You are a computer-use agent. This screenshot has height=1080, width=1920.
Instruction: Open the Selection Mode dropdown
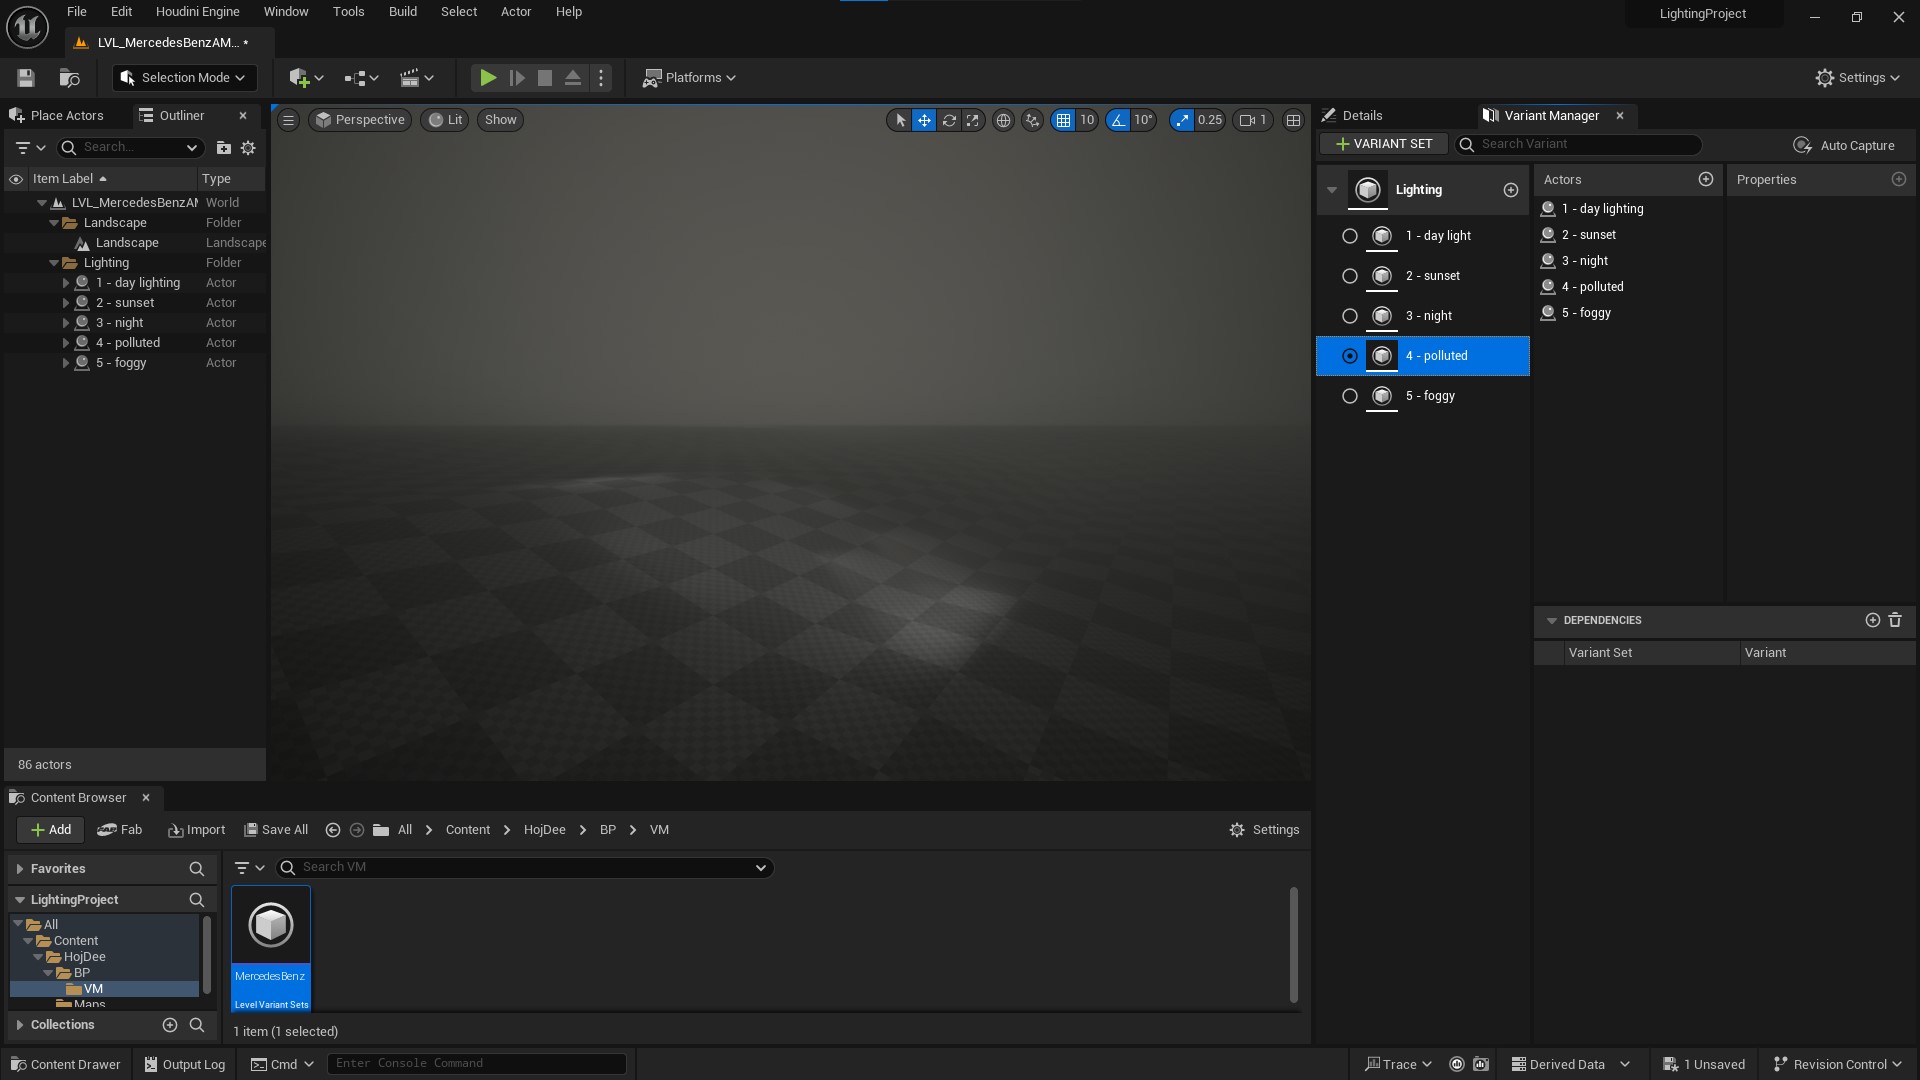(184, 78)
